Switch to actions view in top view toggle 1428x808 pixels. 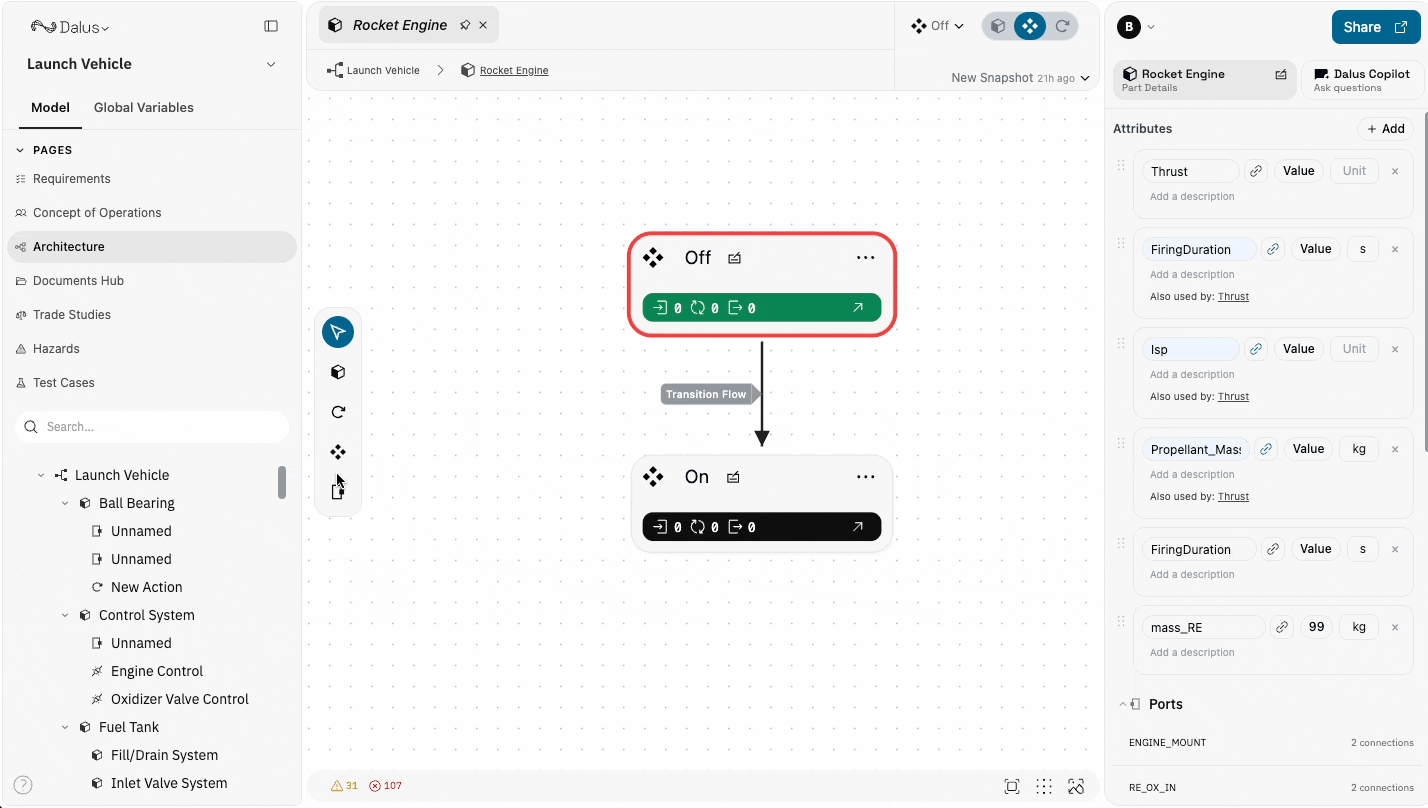(x=1062, y=26)
